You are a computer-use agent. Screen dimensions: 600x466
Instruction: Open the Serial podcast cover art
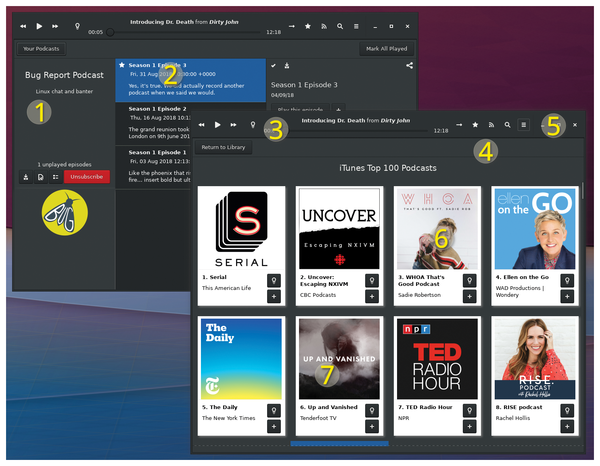[x=241, y=228]
